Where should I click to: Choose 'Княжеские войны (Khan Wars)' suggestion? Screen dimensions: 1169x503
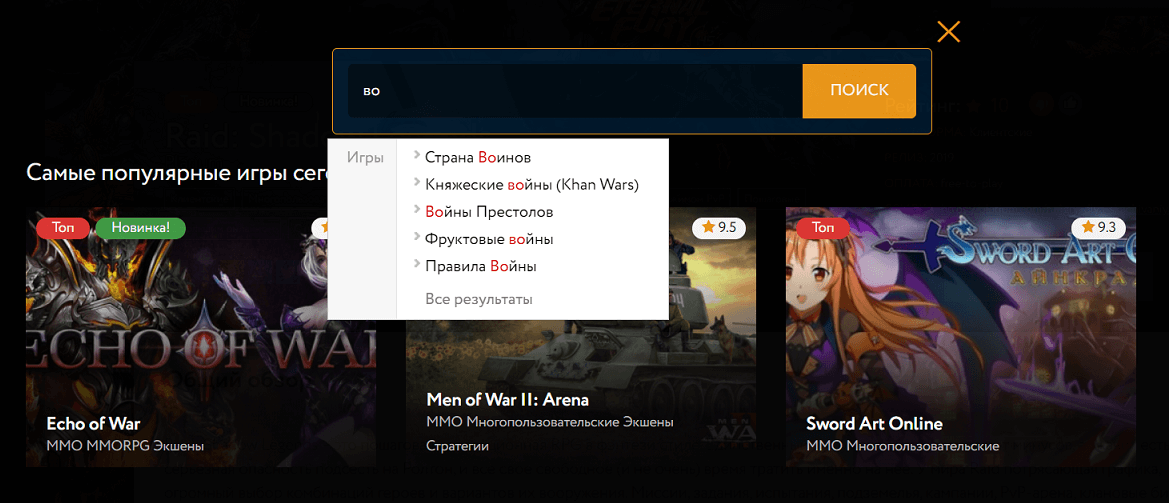tap(531, 185)
